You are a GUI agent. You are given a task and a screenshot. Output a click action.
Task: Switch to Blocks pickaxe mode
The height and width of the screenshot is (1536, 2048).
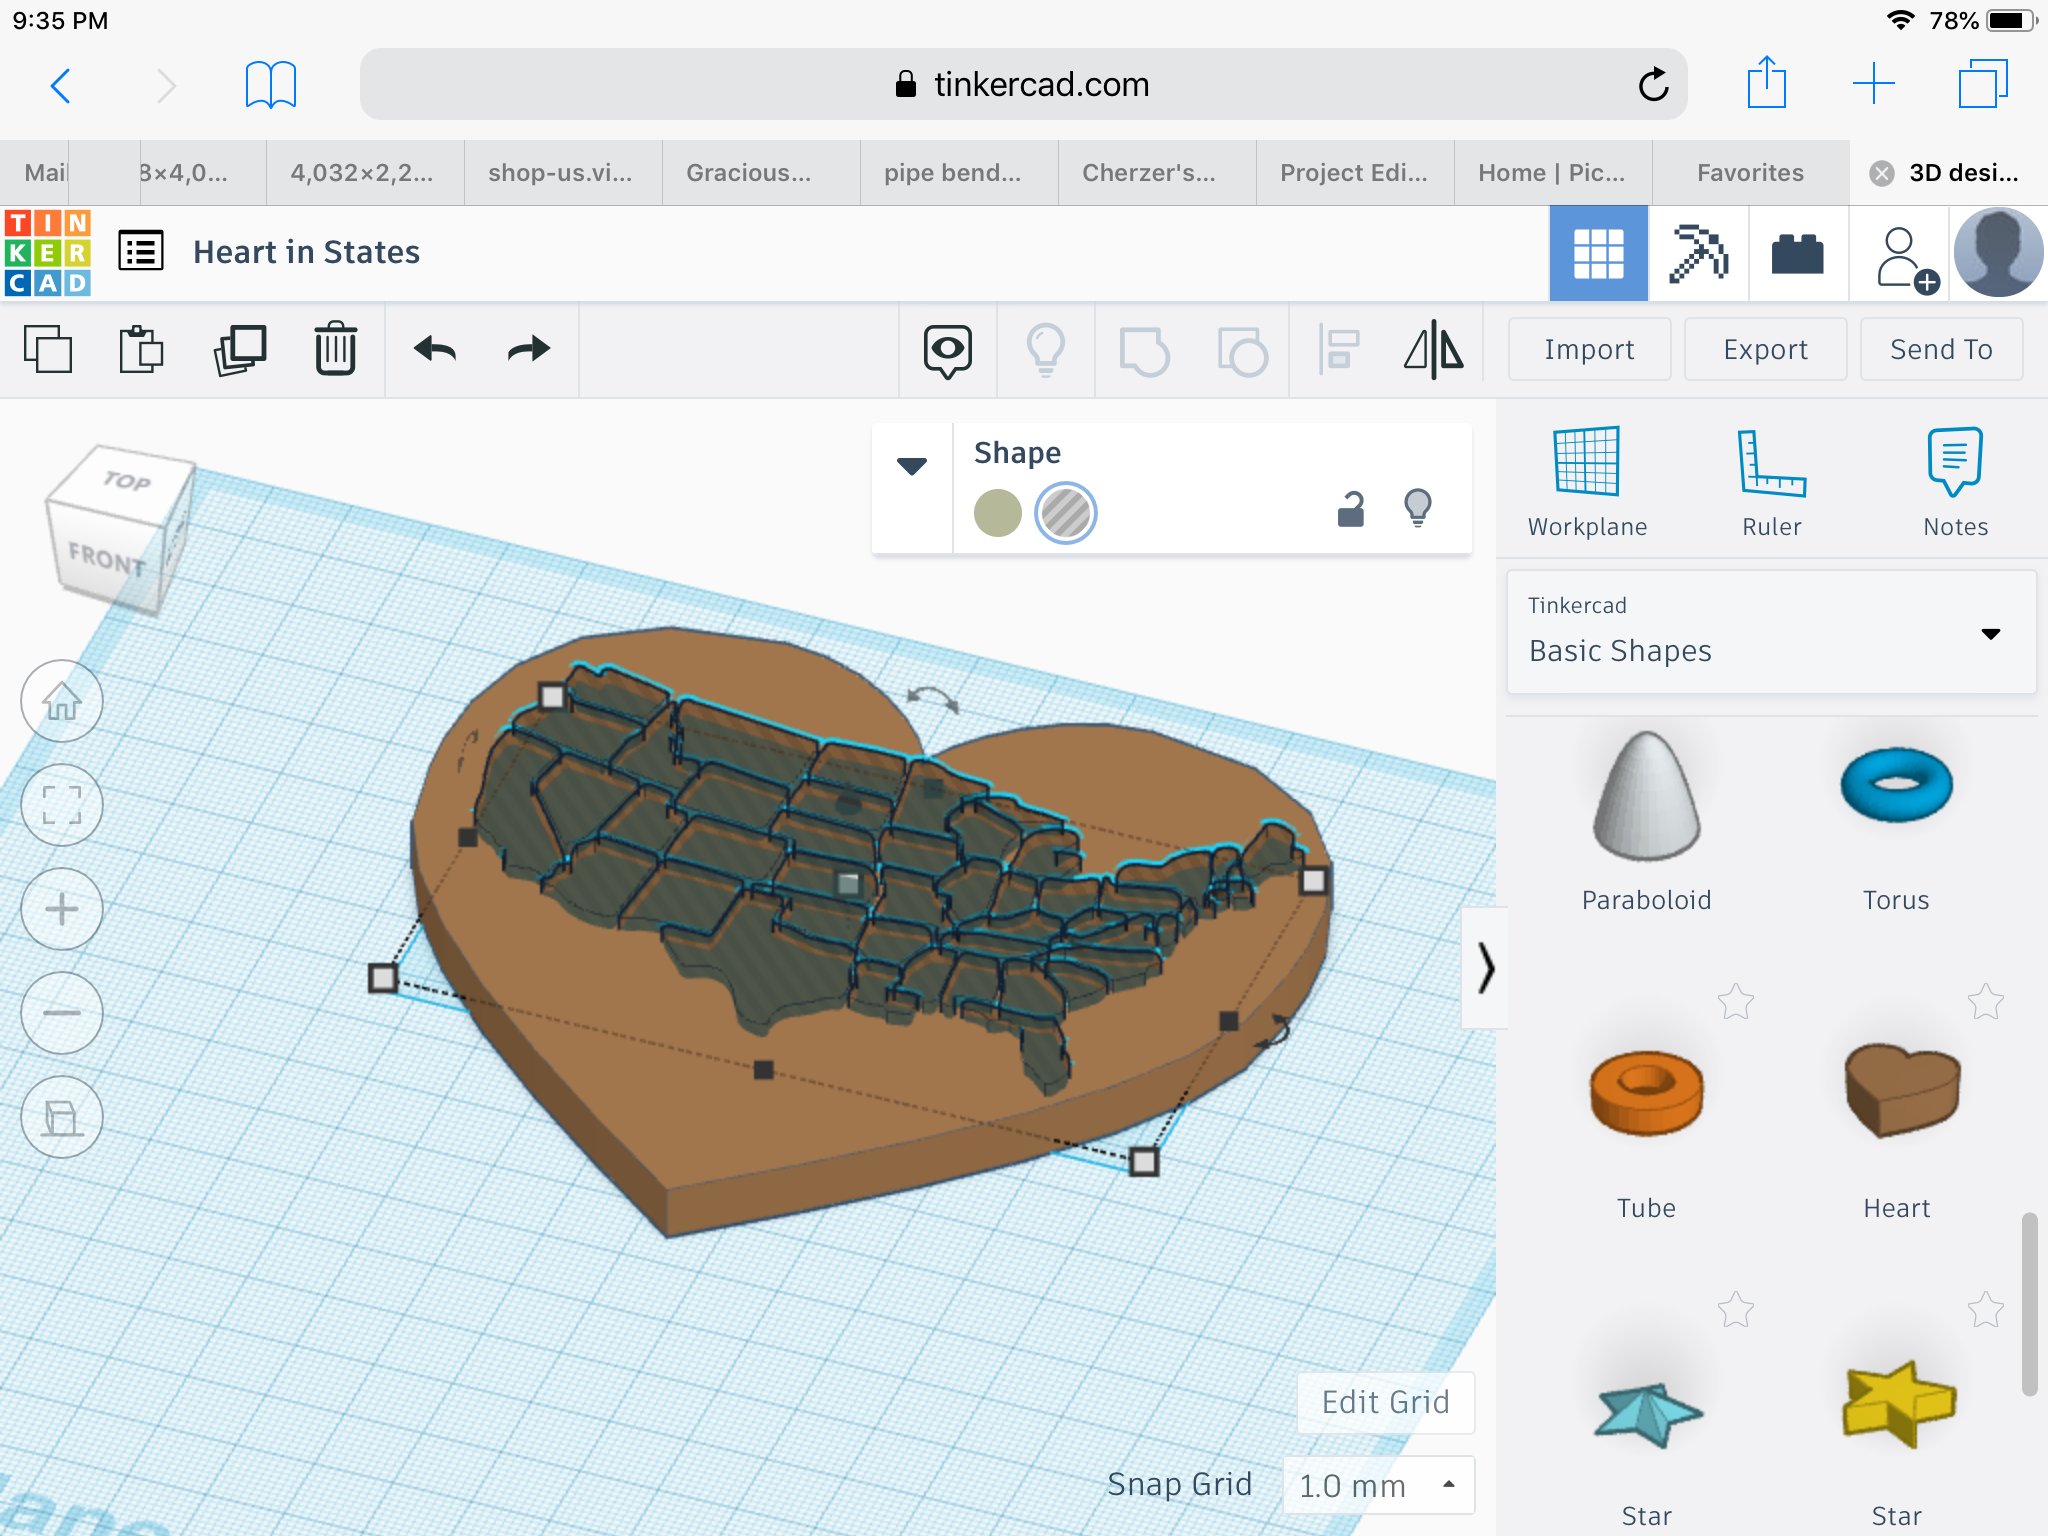[1697, 253]
